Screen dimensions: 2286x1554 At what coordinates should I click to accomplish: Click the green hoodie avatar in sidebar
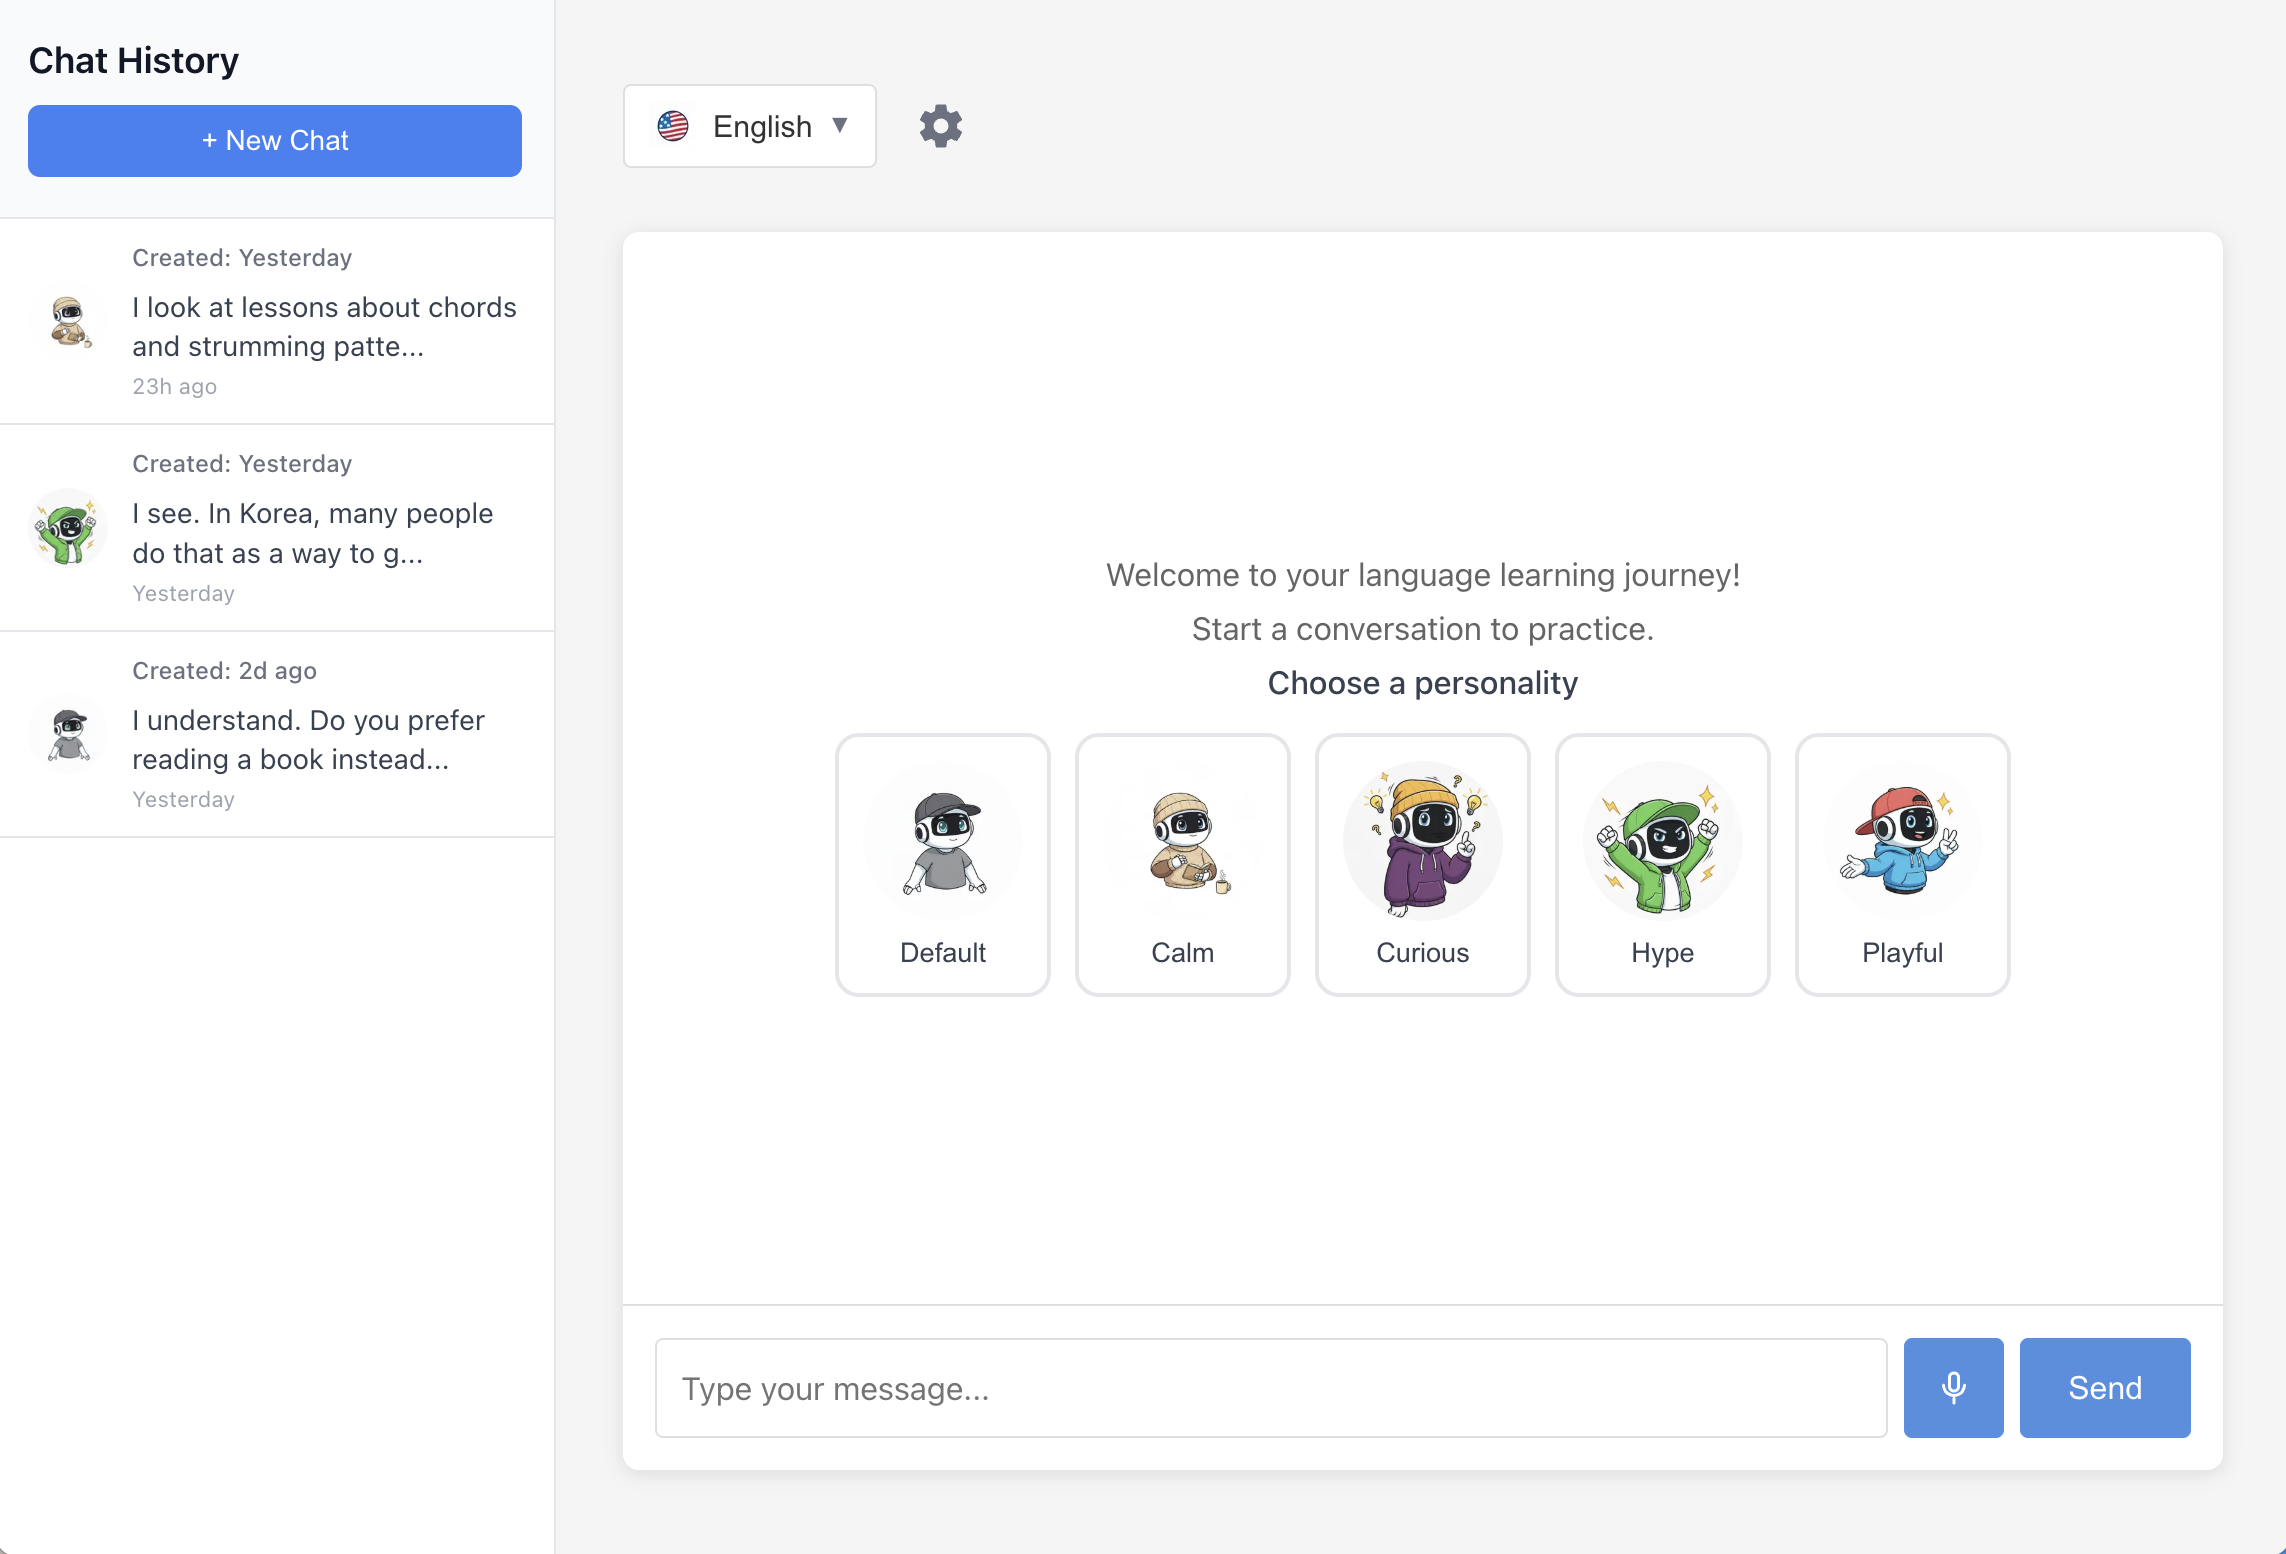coord(67,528)
